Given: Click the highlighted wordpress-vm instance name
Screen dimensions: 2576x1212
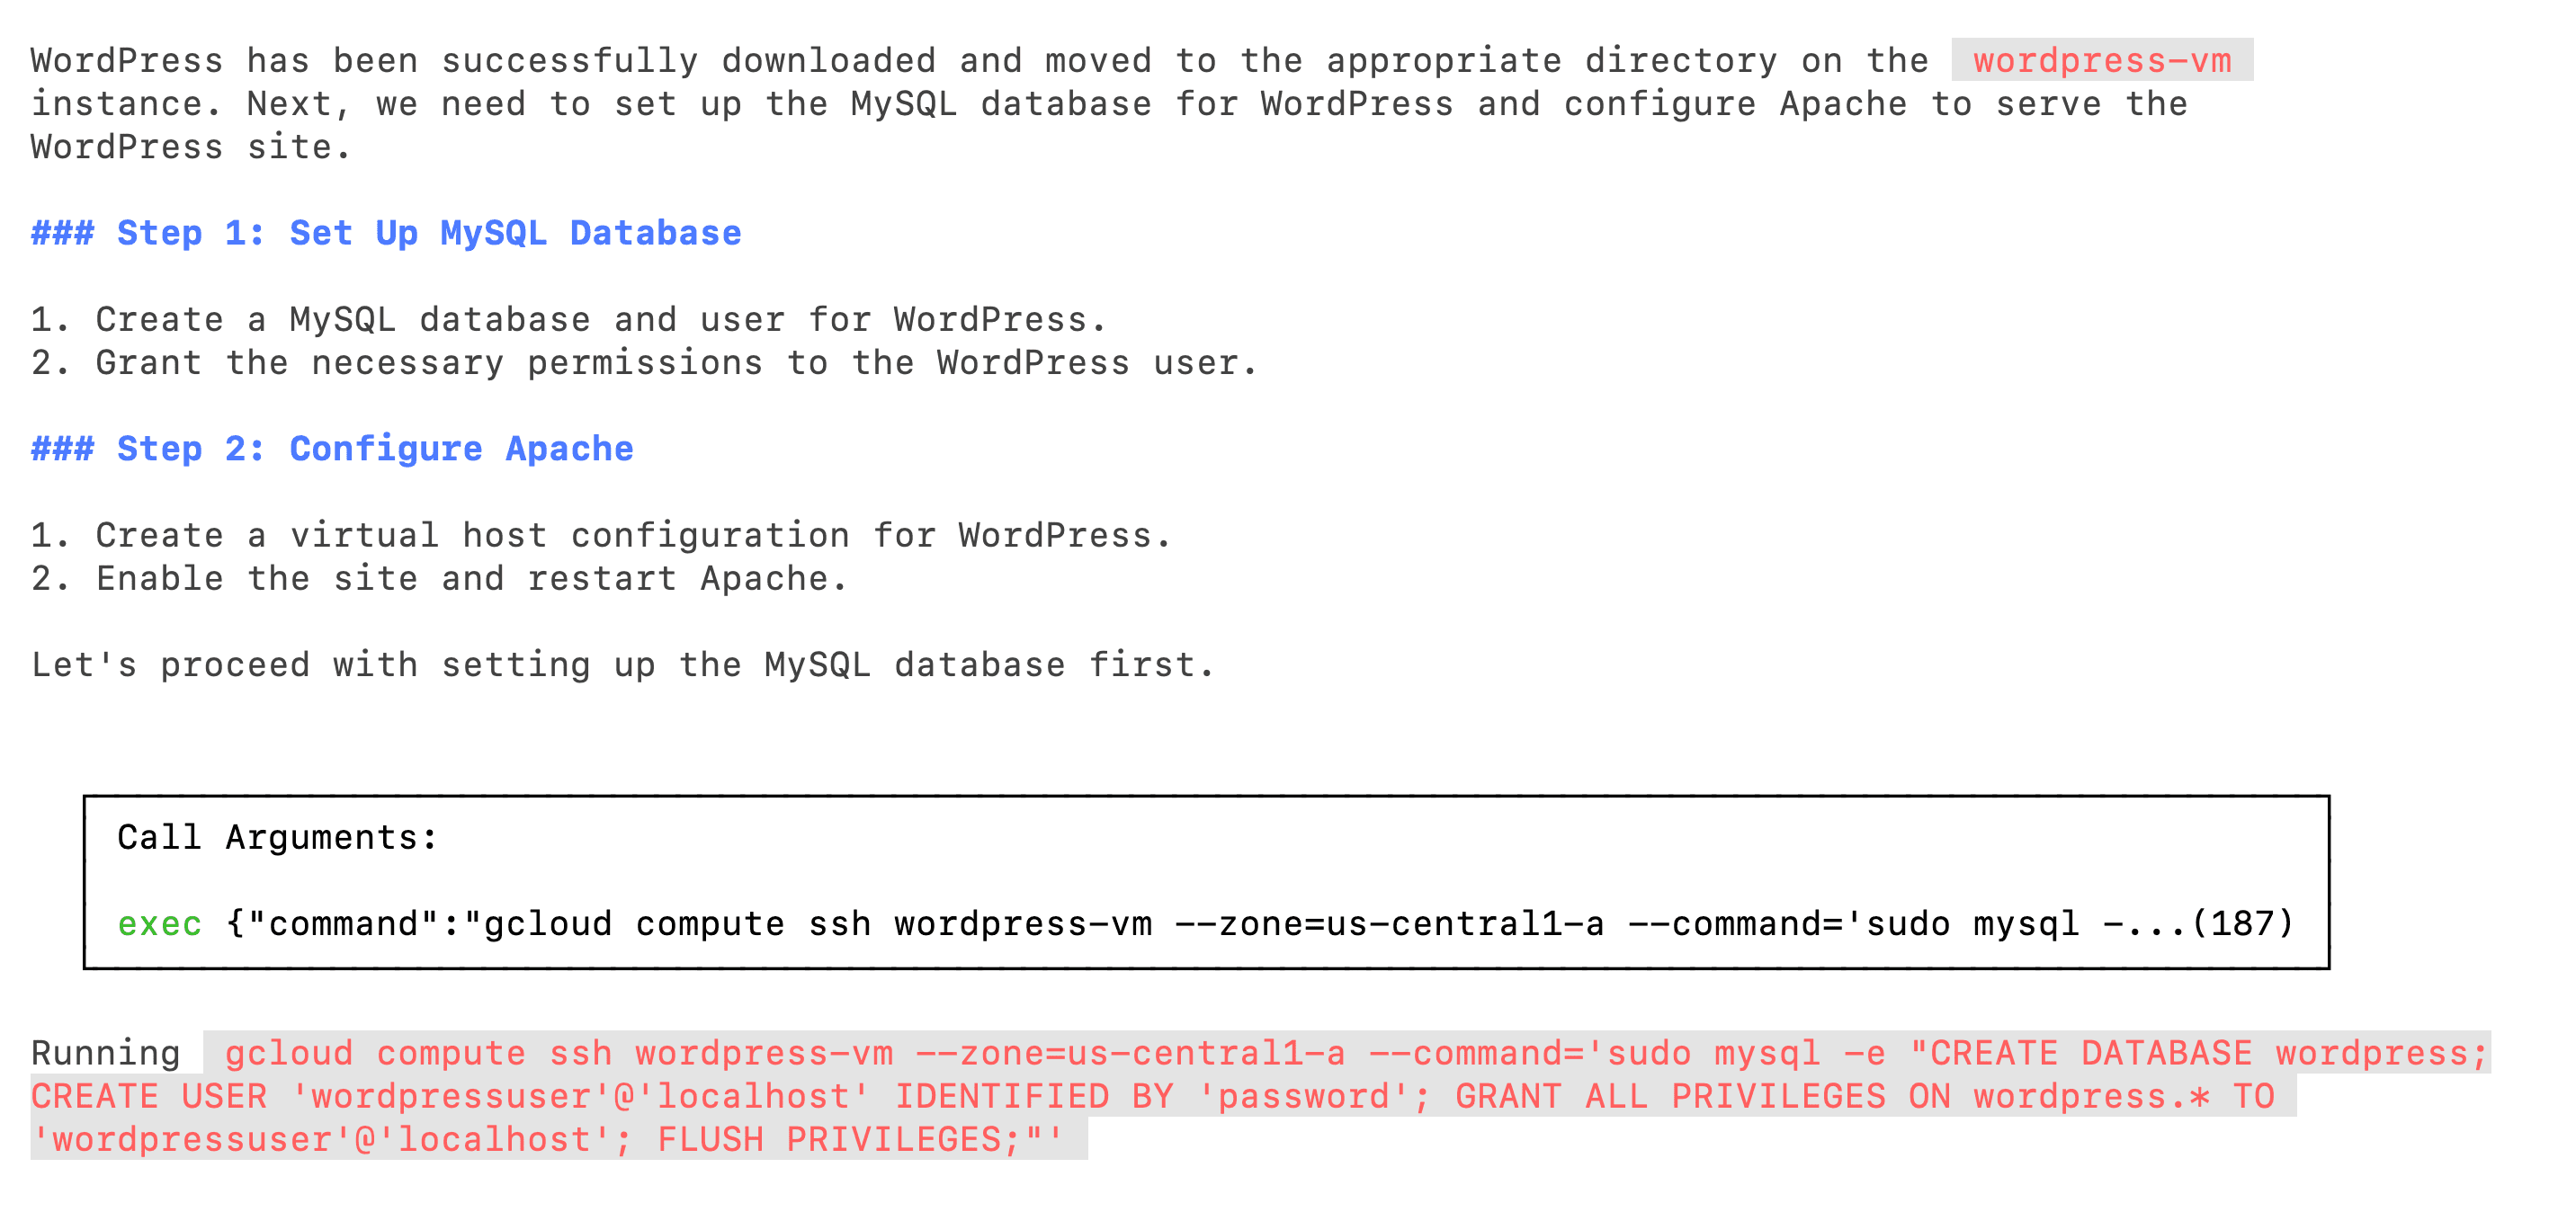Looking at the screenshot, I should click(2101, 60).
